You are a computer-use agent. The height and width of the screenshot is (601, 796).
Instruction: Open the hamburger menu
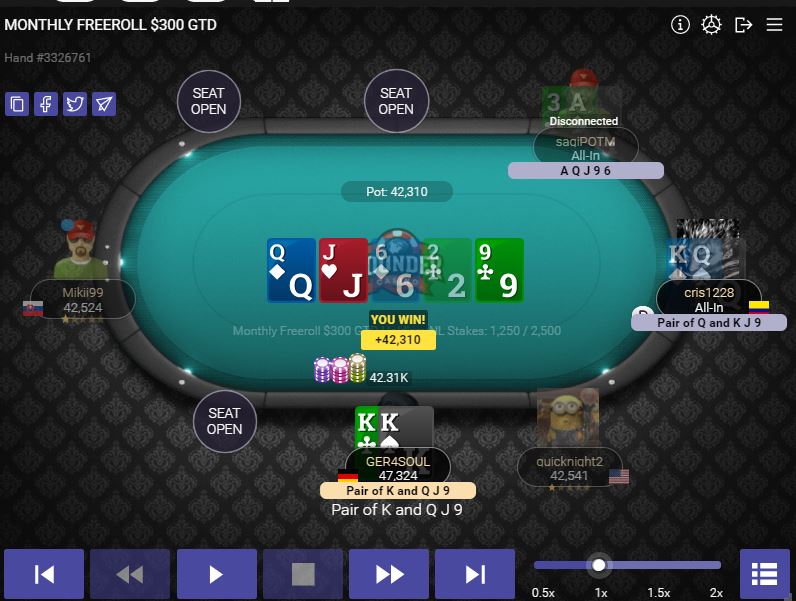coord(774,24)
